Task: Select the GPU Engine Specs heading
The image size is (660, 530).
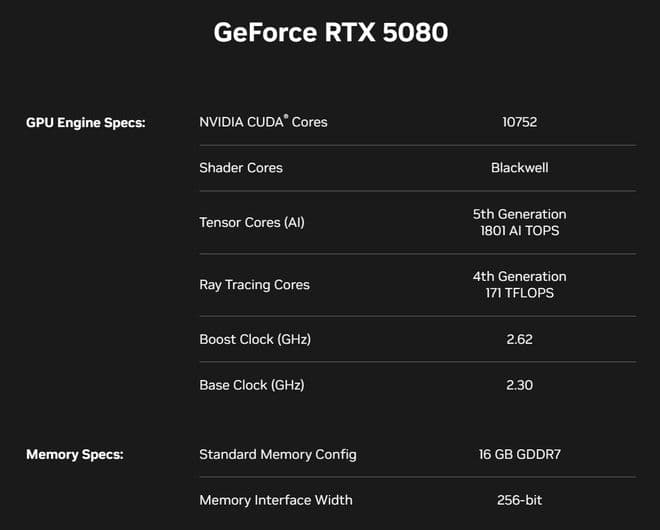Action: (86, 123)
